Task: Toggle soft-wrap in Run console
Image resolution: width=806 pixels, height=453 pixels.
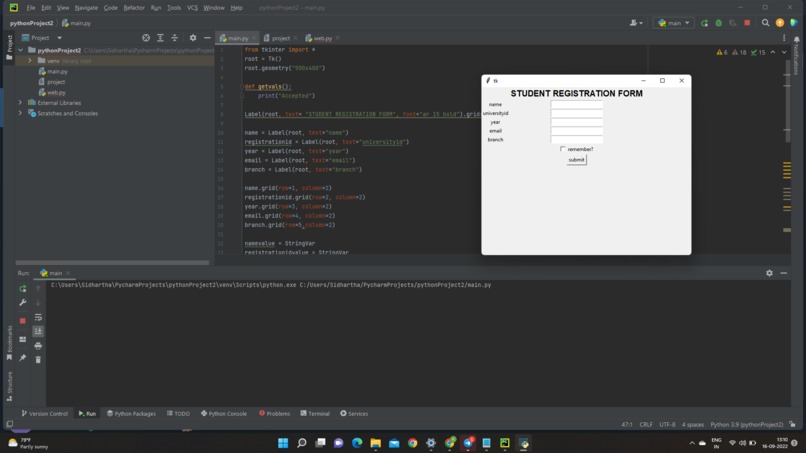Action: pos(38,317)
